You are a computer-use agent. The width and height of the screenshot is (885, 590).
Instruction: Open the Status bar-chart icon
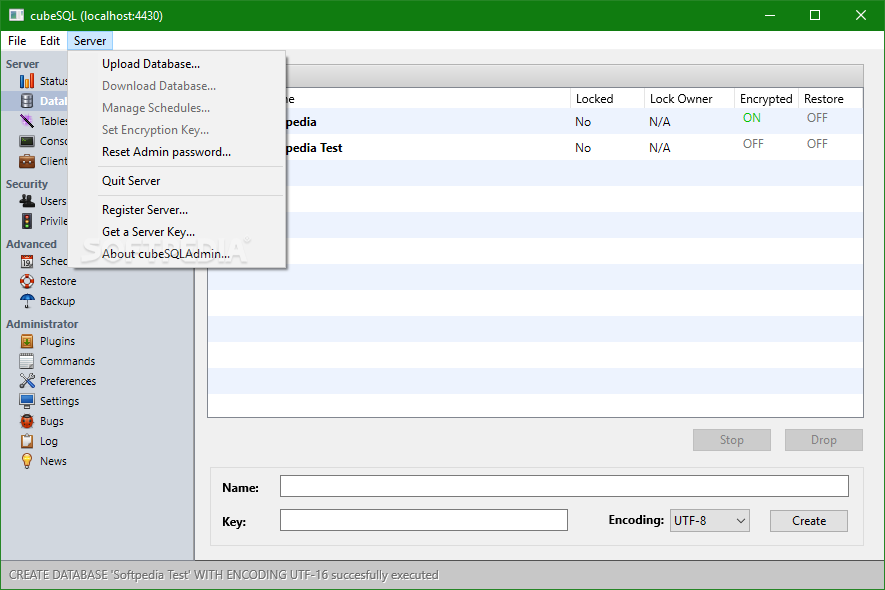tap(27, 81)
